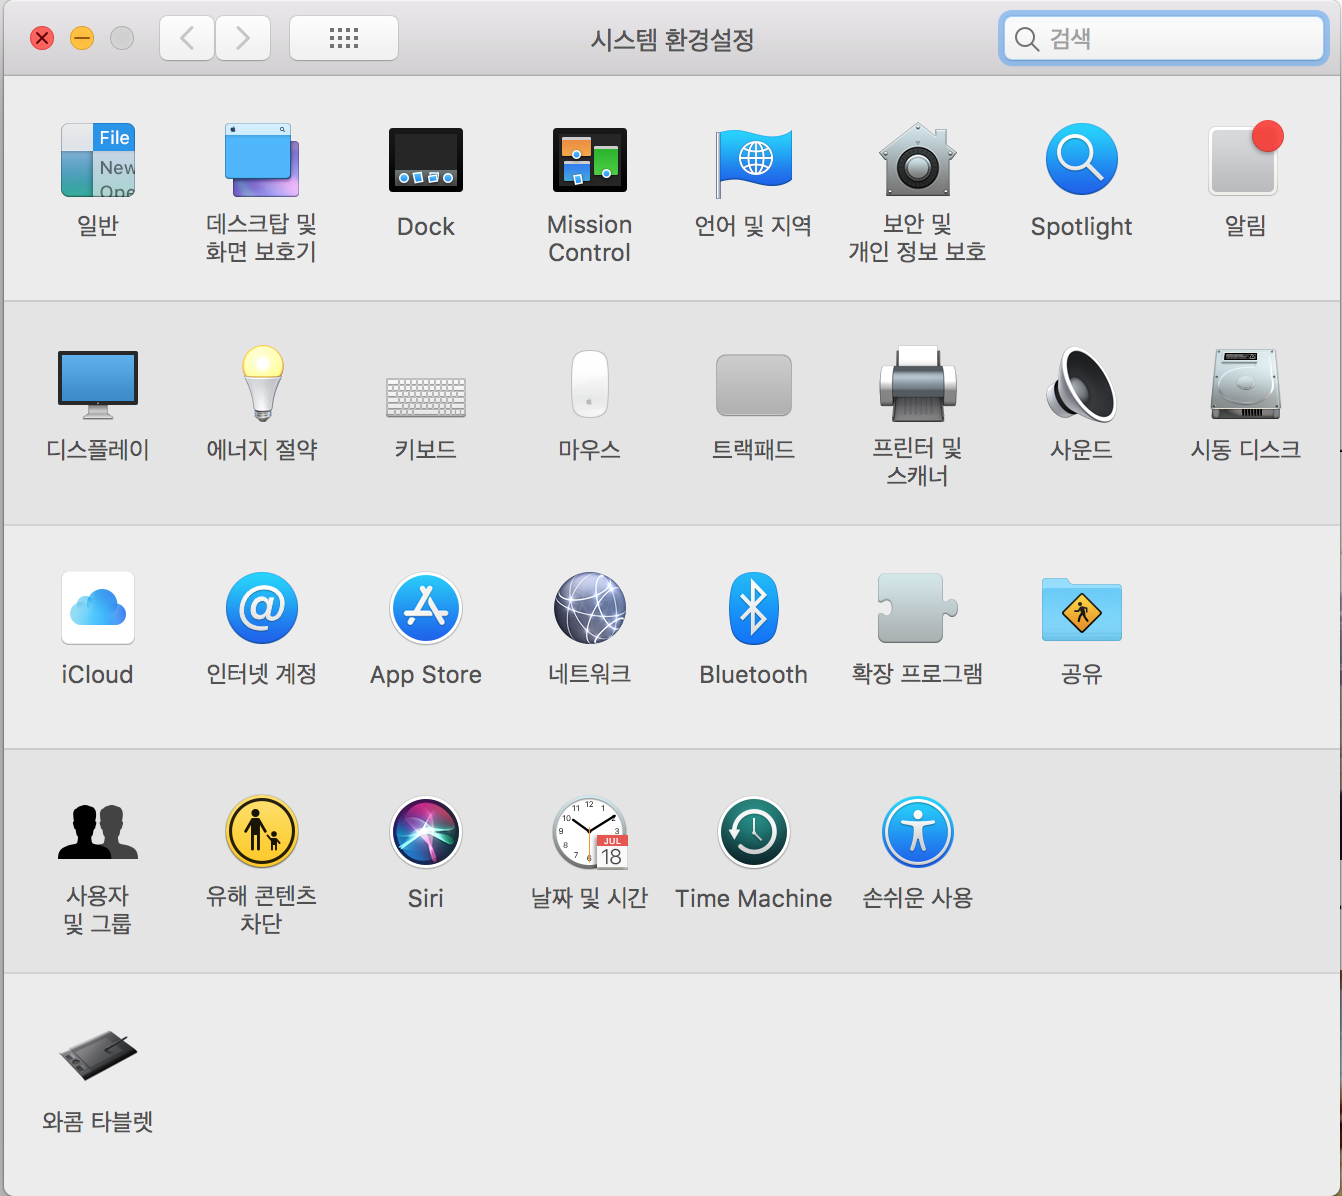
Task: Click the 검색 search field
Action: [x=1164, y=39]
